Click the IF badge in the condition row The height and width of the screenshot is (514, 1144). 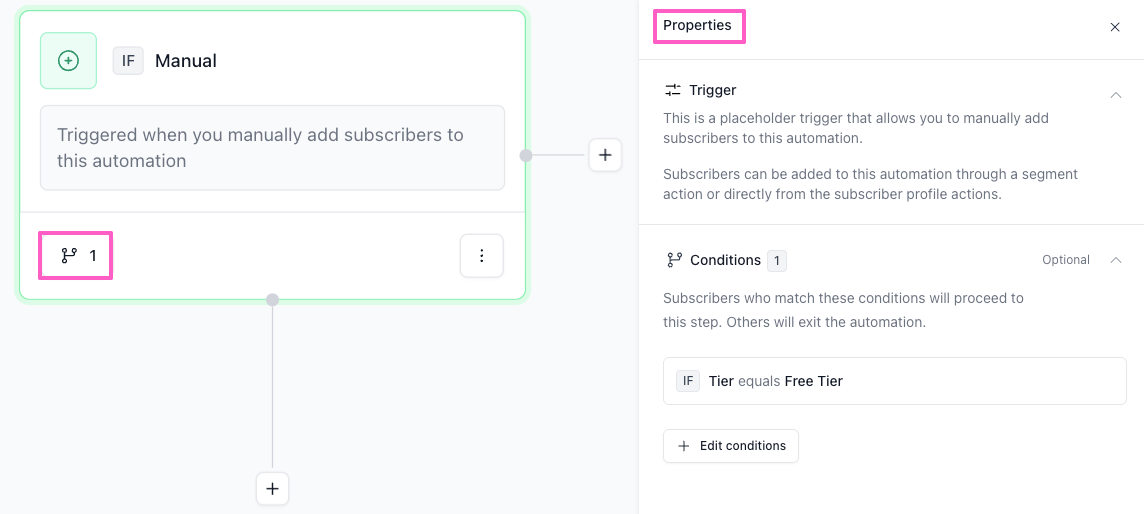pos(688,381)
